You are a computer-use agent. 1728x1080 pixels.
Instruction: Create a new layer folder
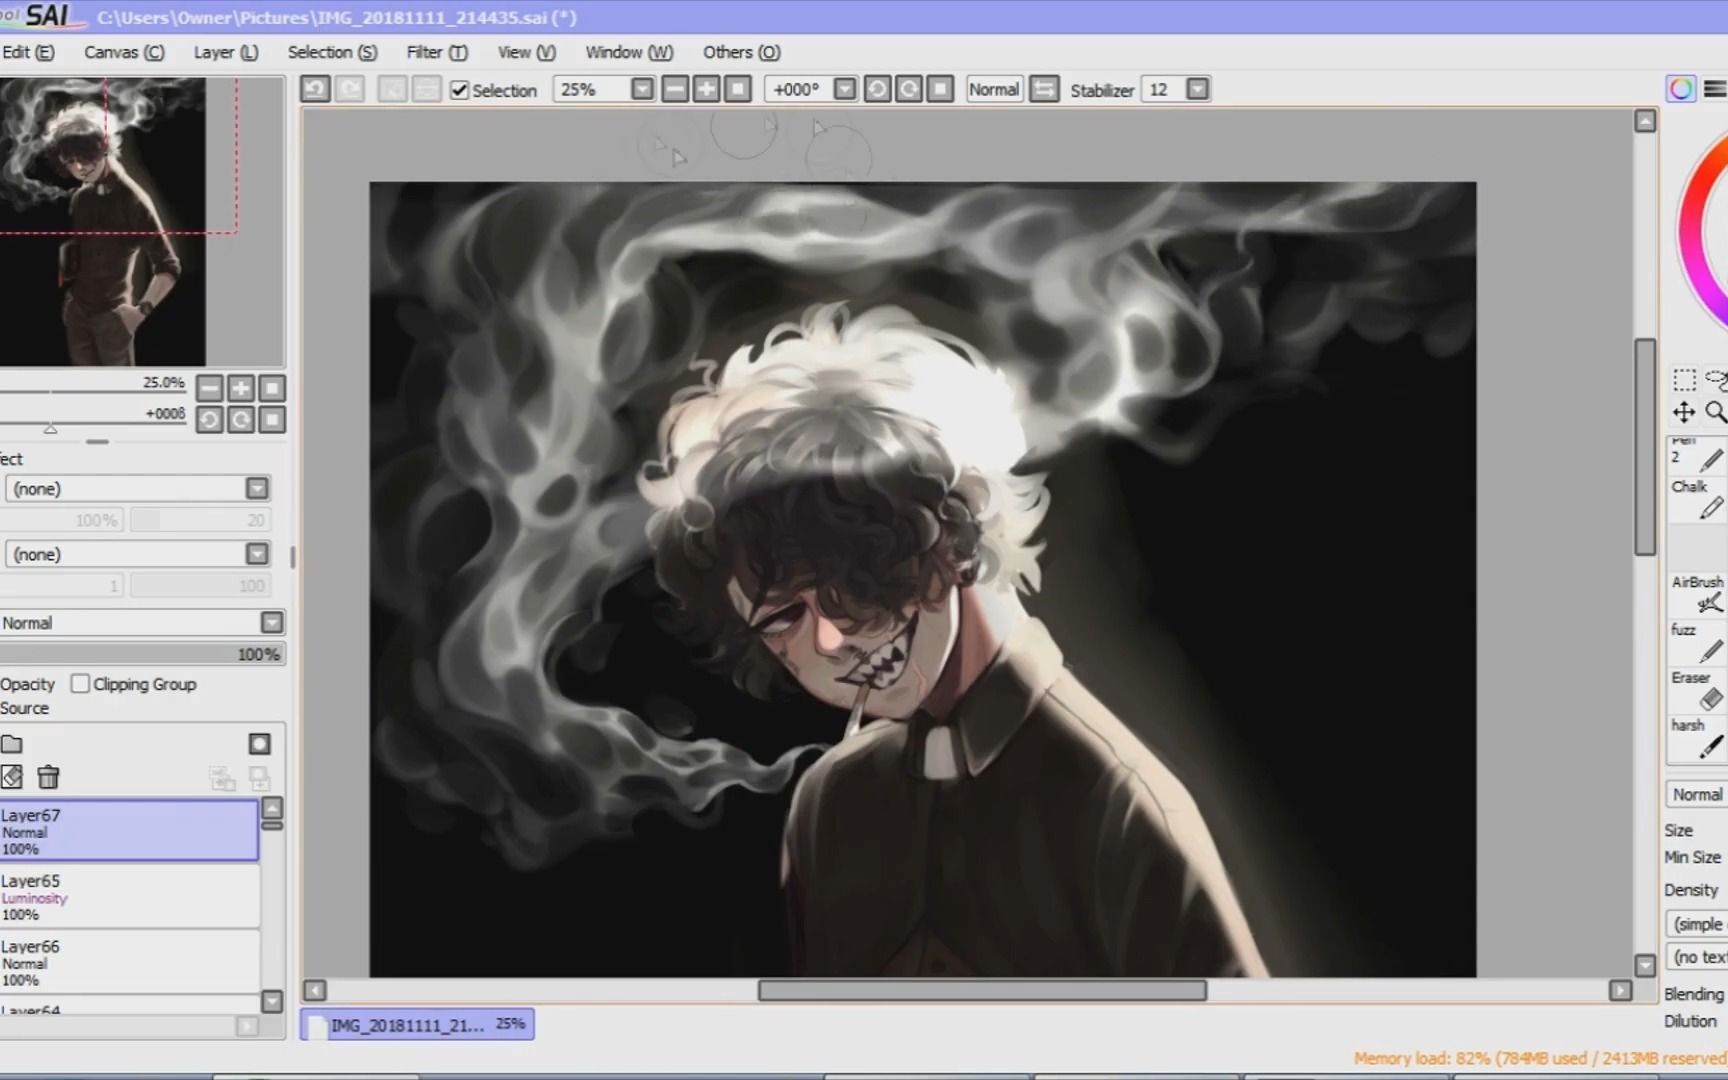point(12,744)
